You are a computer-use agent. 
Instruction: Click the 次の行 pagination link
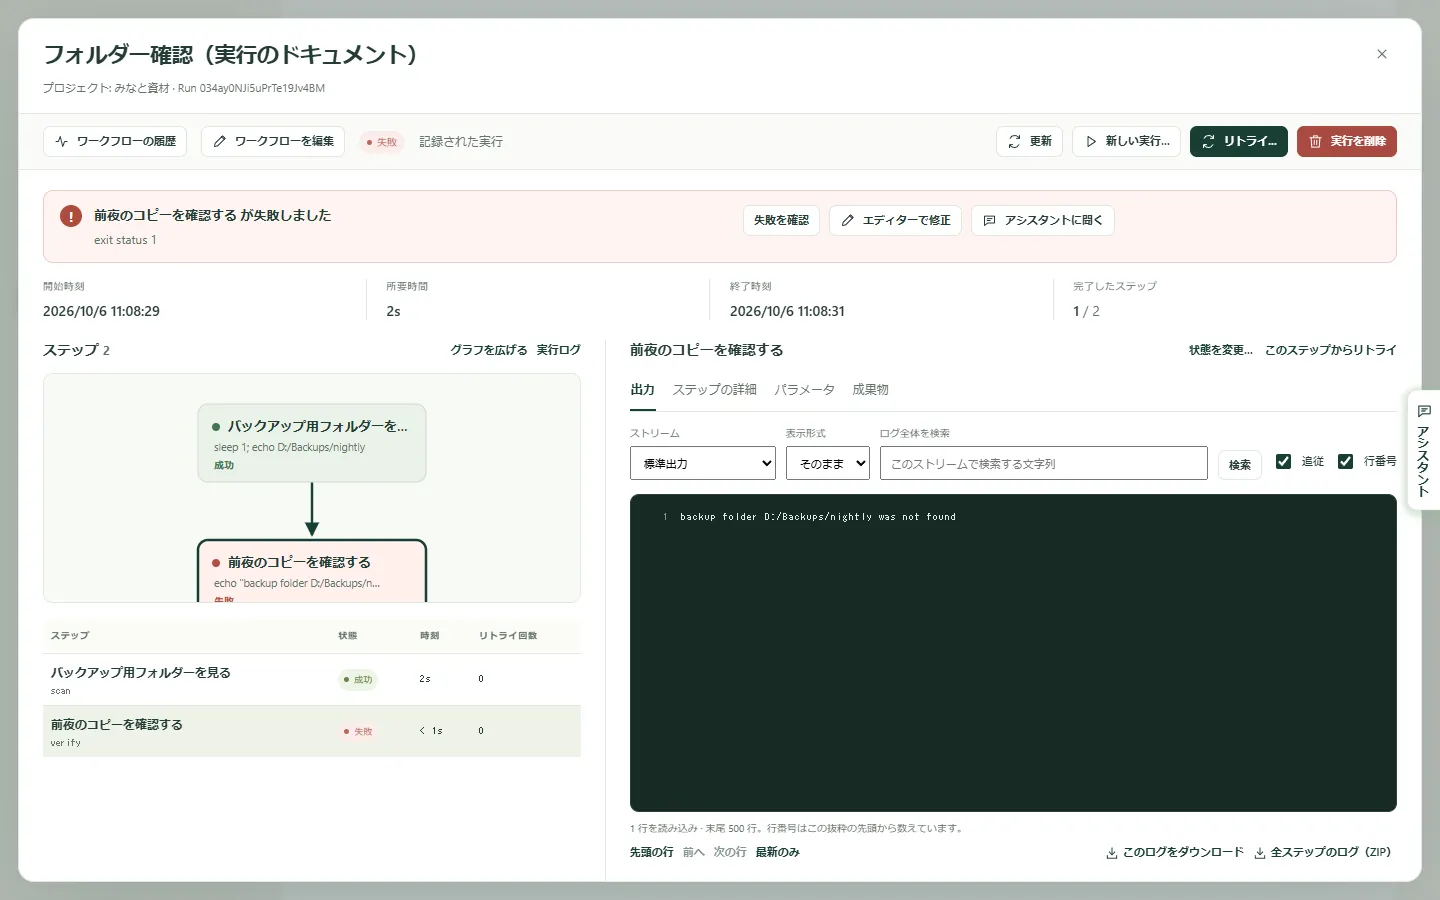730,853
